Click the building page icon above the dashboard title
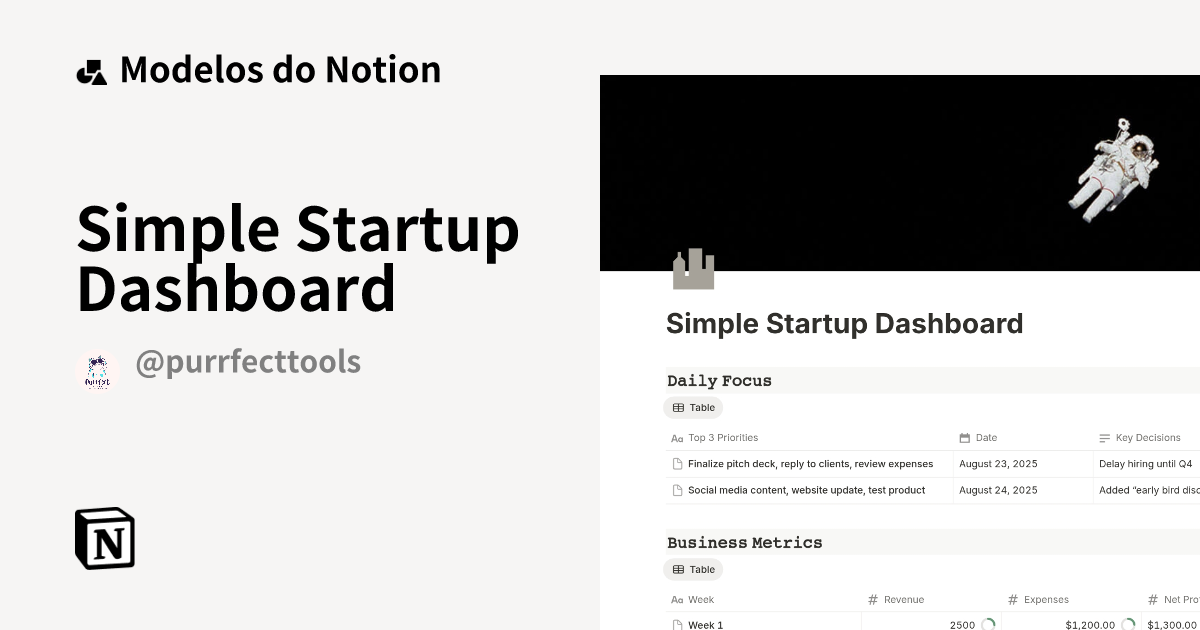 point(693,268)
